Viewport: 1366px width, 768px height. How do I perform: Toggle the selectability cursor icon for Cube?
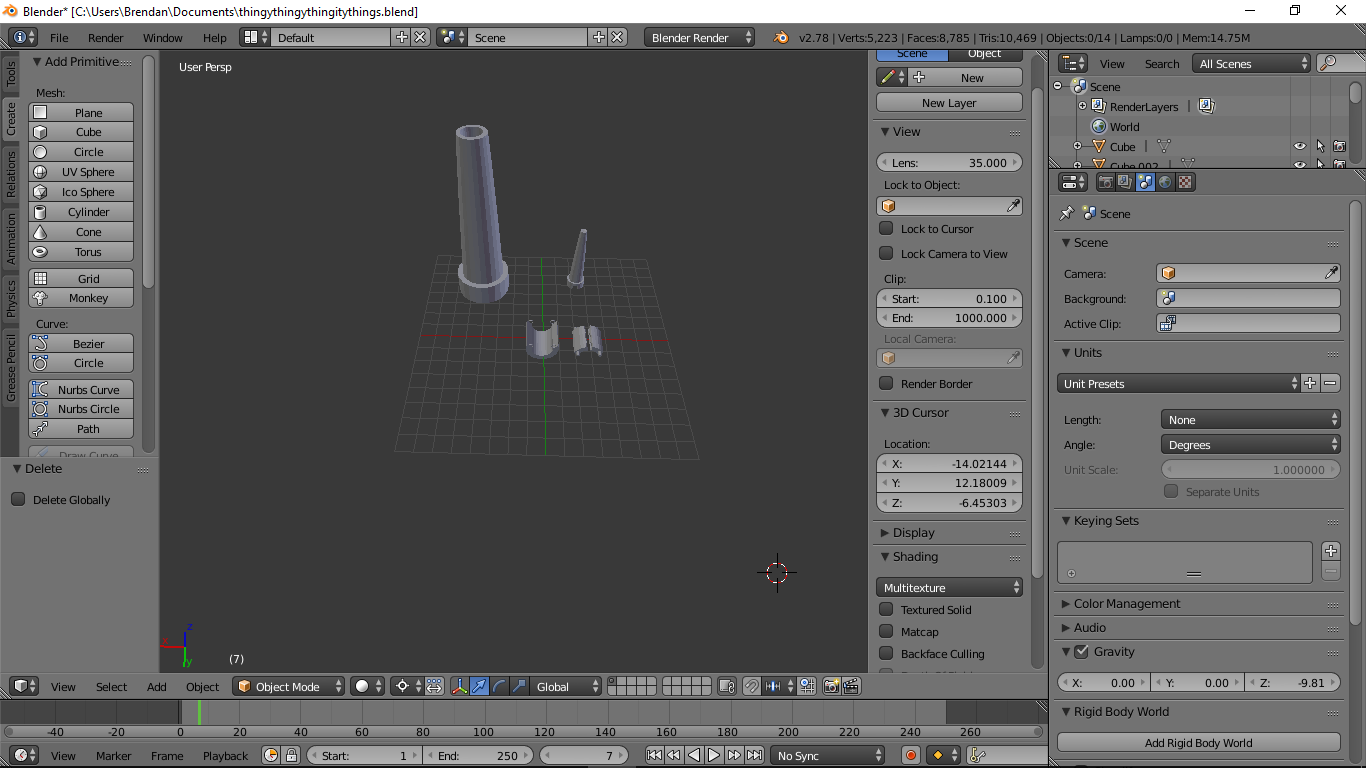(1320, 146)
